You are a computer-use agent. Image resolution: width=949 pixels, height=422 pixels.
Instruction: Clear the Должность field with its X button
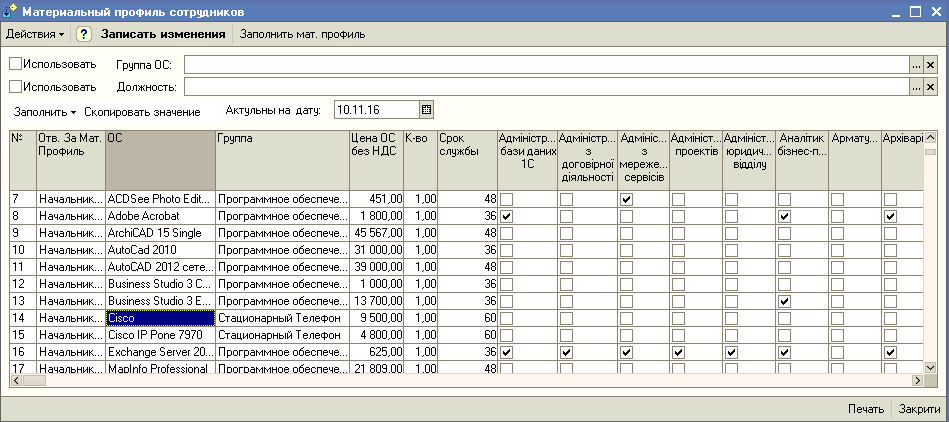pos(930,88)
